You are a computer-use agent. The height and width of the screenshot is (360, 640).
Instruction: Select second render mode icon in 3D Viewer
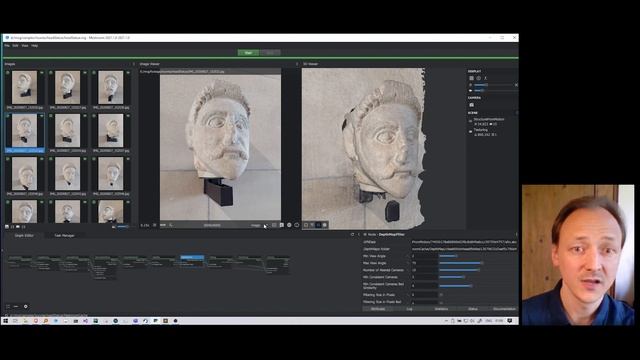point(312,225)
